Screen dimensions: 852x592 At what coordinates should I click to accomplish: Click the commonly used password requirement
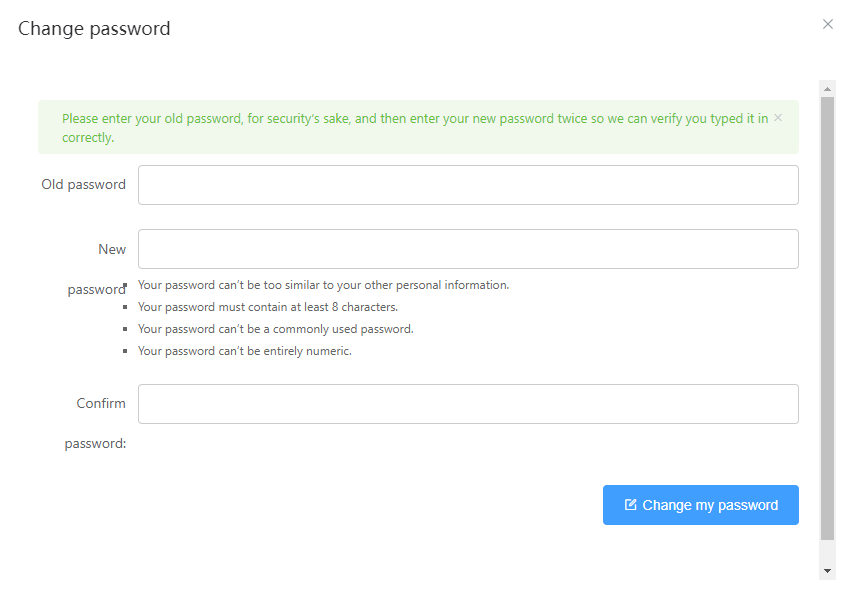pyautogui.click(x=276, y=328)
